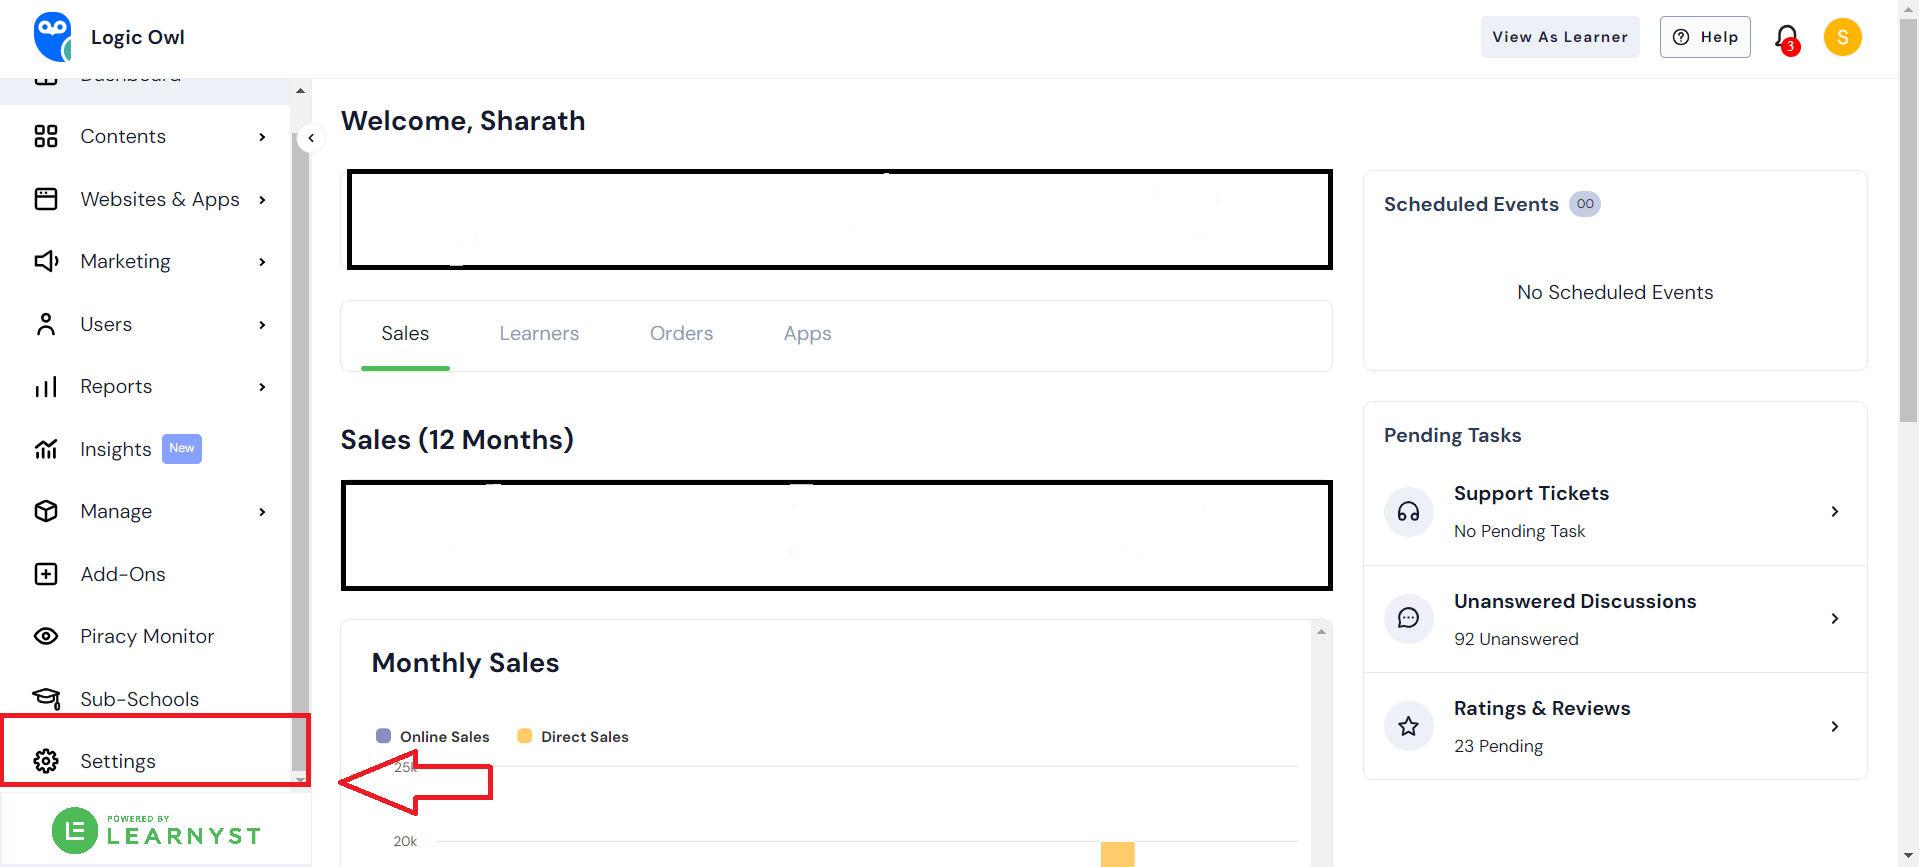This screenshot has height=867, width=1919.
Task: Switch to the Learners tab
Action: pyautogui.click(x=538, y=333)
